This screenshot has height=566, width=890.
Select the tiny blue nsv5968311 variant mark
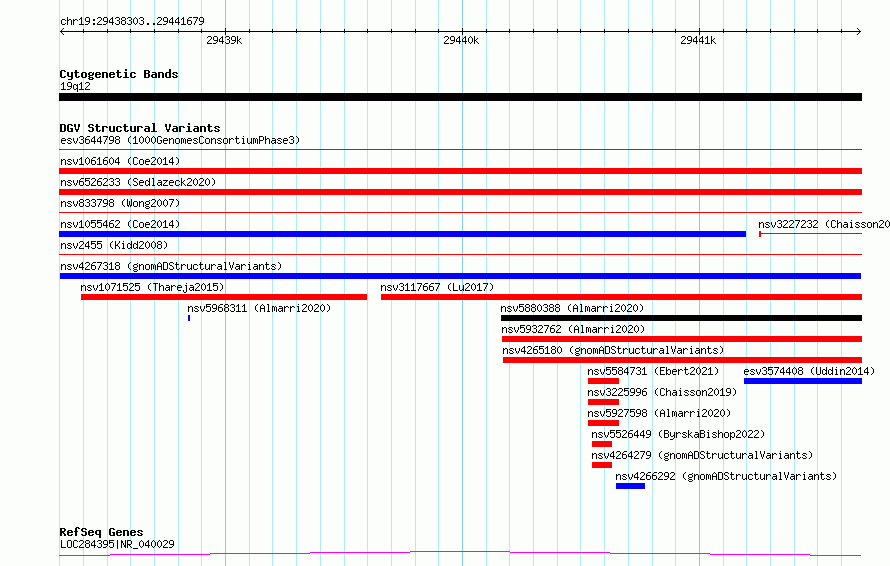[189, 318]
